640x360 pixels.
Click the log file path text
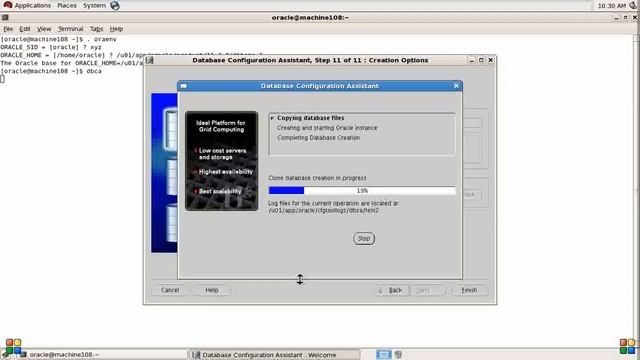coord(323,211)
